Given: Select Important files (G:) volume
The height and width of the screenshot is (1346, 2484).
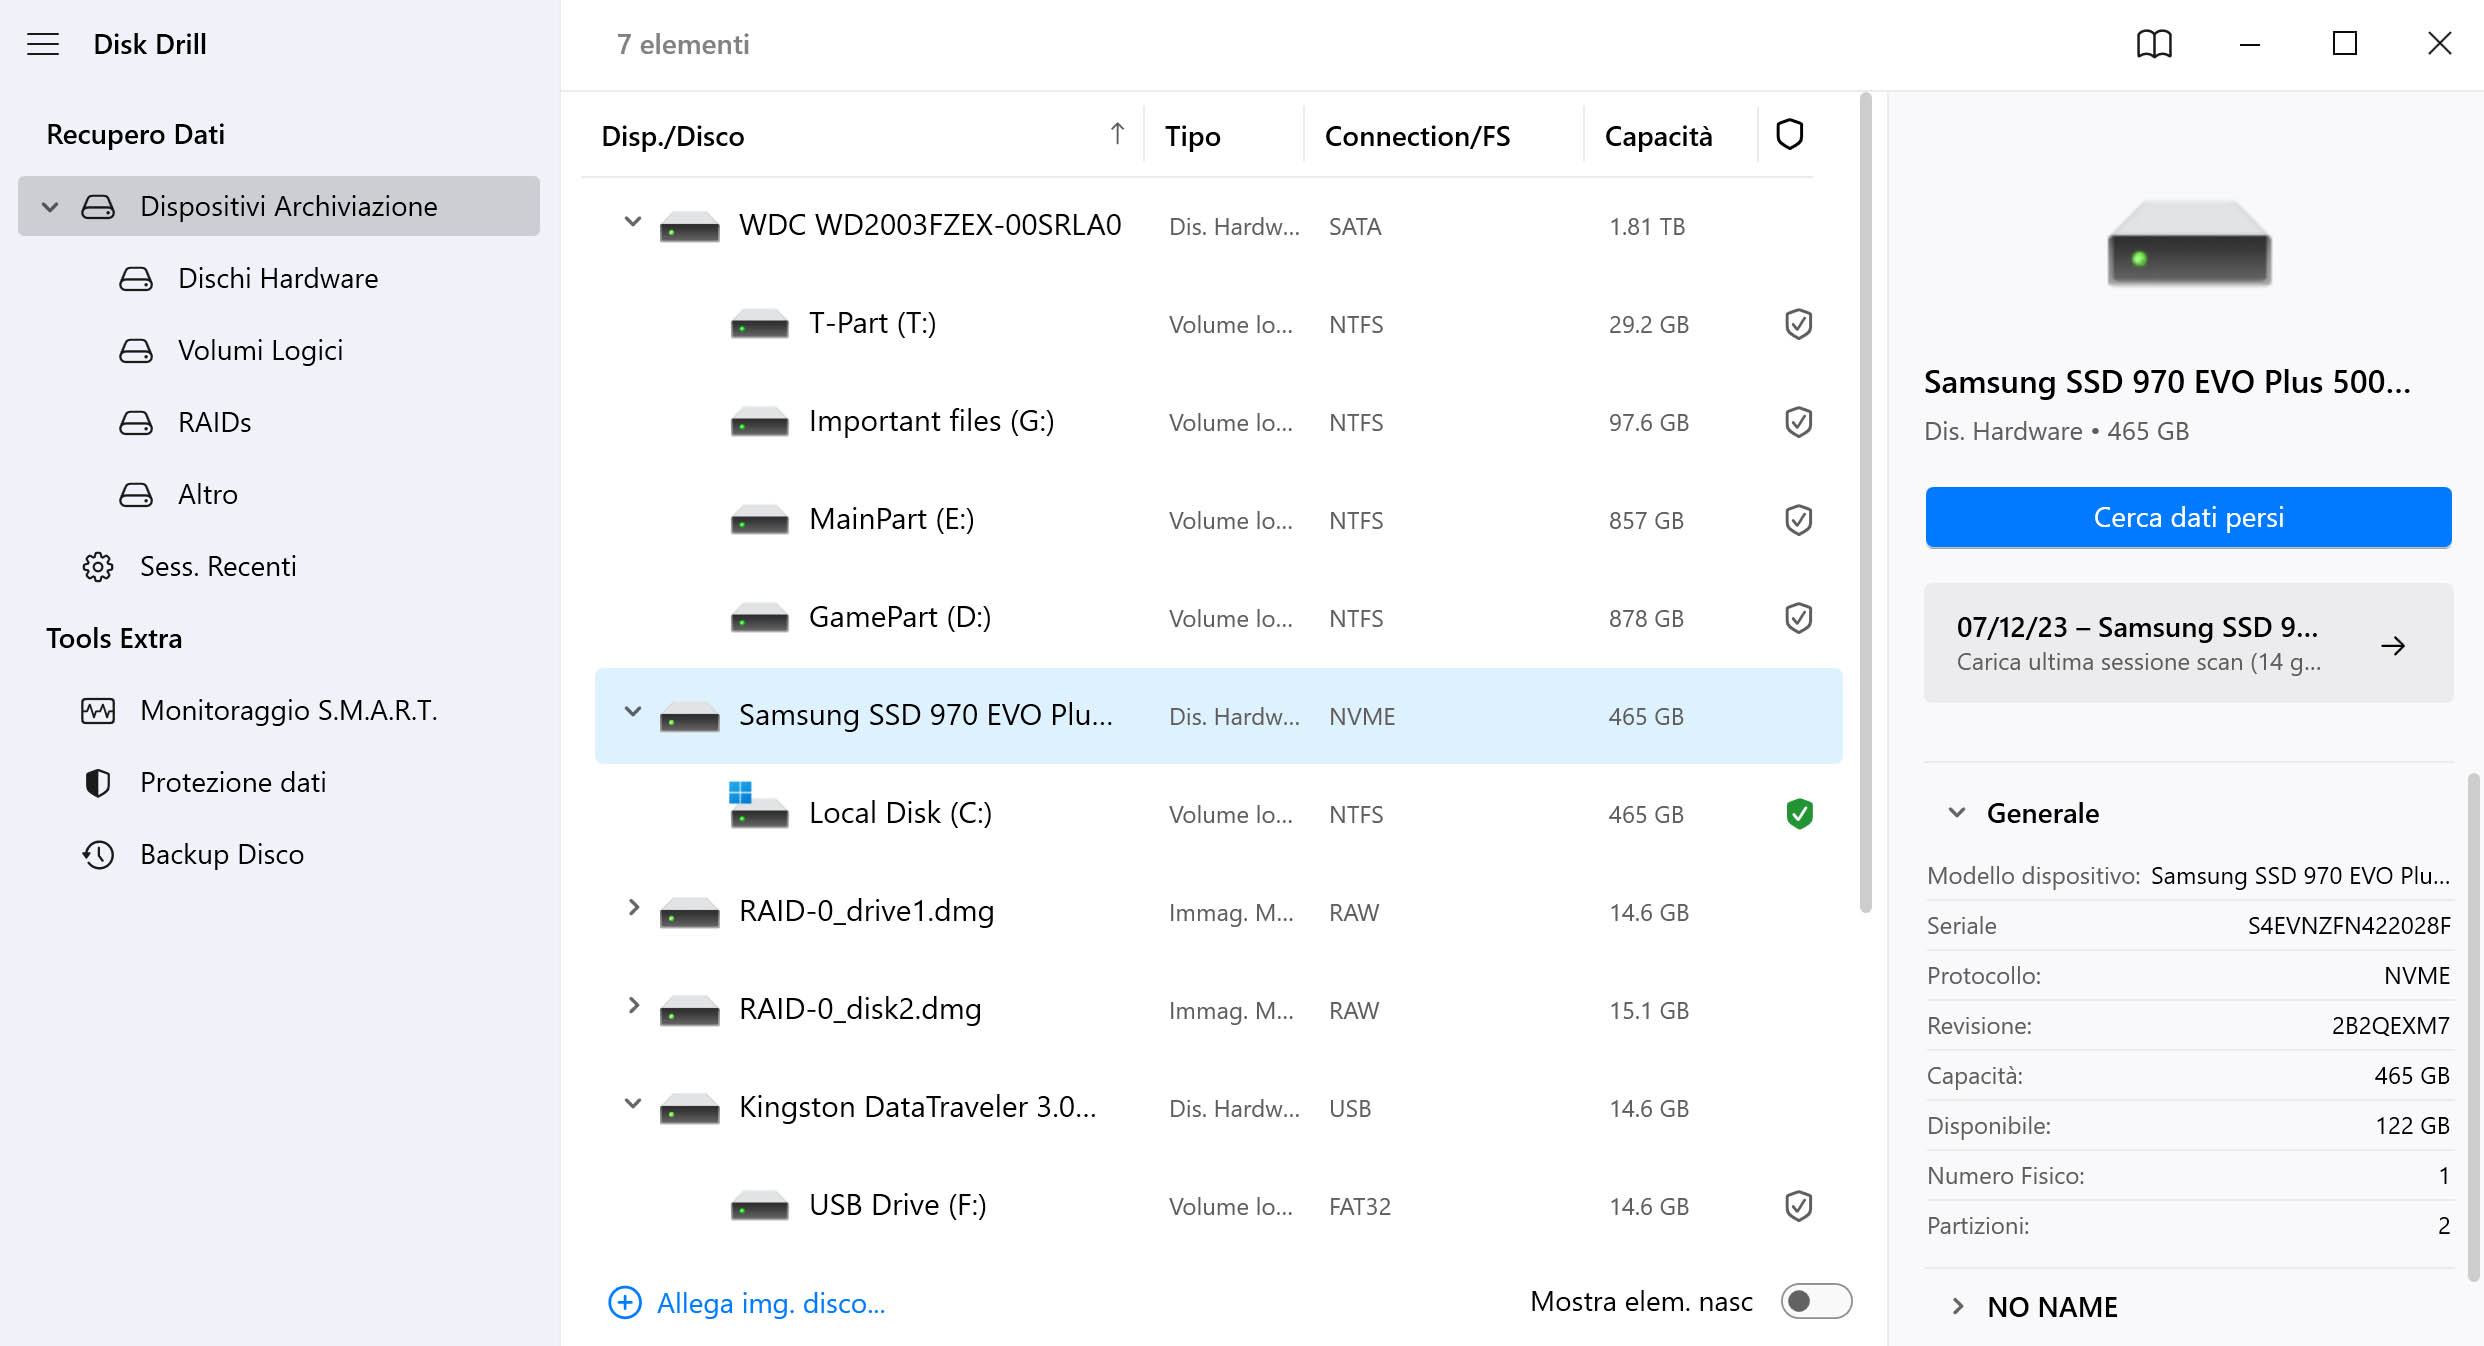Looking at the screenshot, I should tap(1218, 422).
